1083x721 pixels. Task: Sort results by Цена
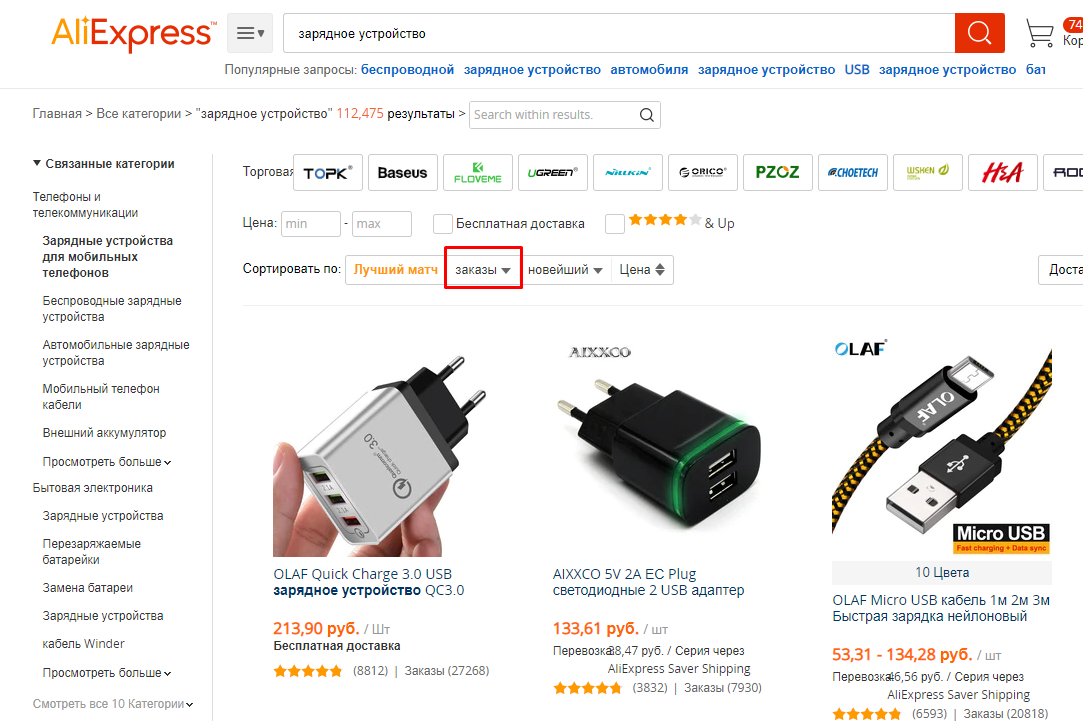[642, 270]
